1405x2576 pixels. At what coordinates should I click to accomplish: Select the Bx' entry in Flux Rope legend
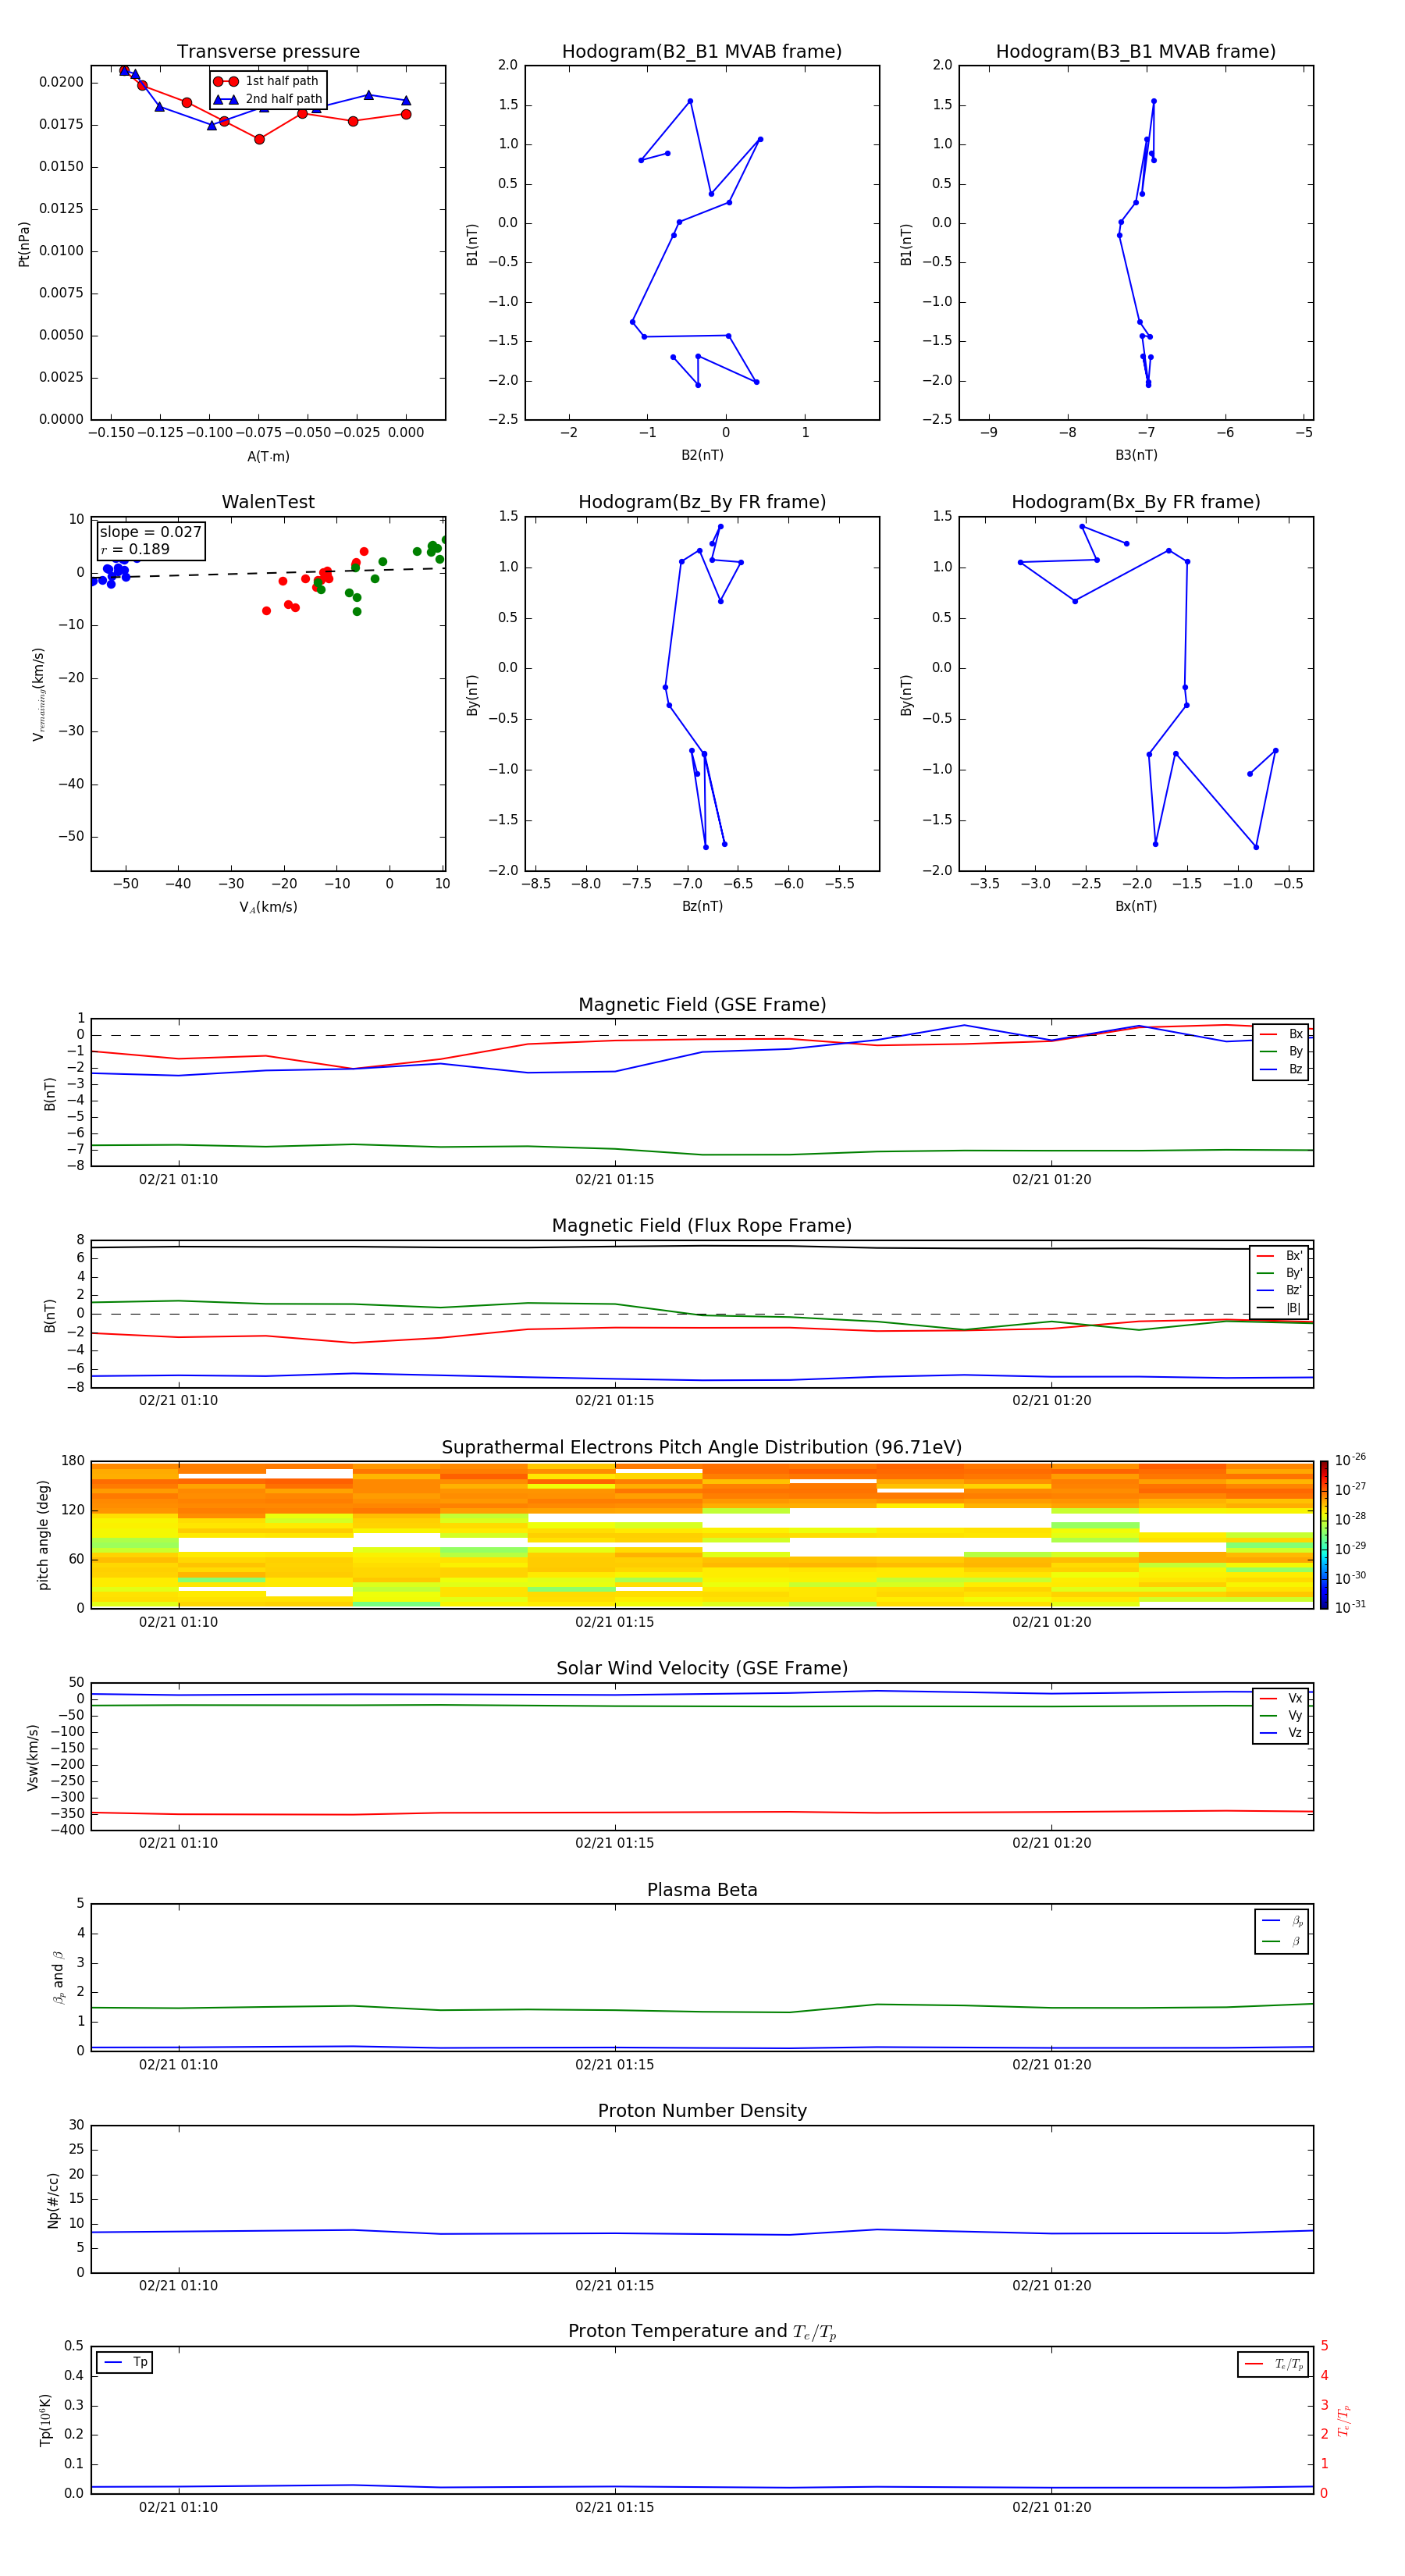(x=1279, y=1256)
